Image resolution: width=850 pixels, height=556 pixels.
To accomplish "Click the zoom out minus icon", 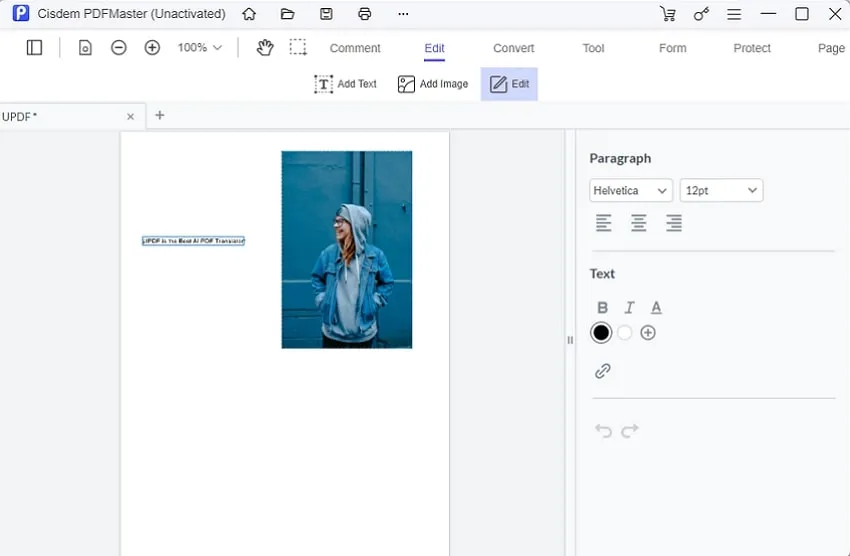I will [119, 48].
